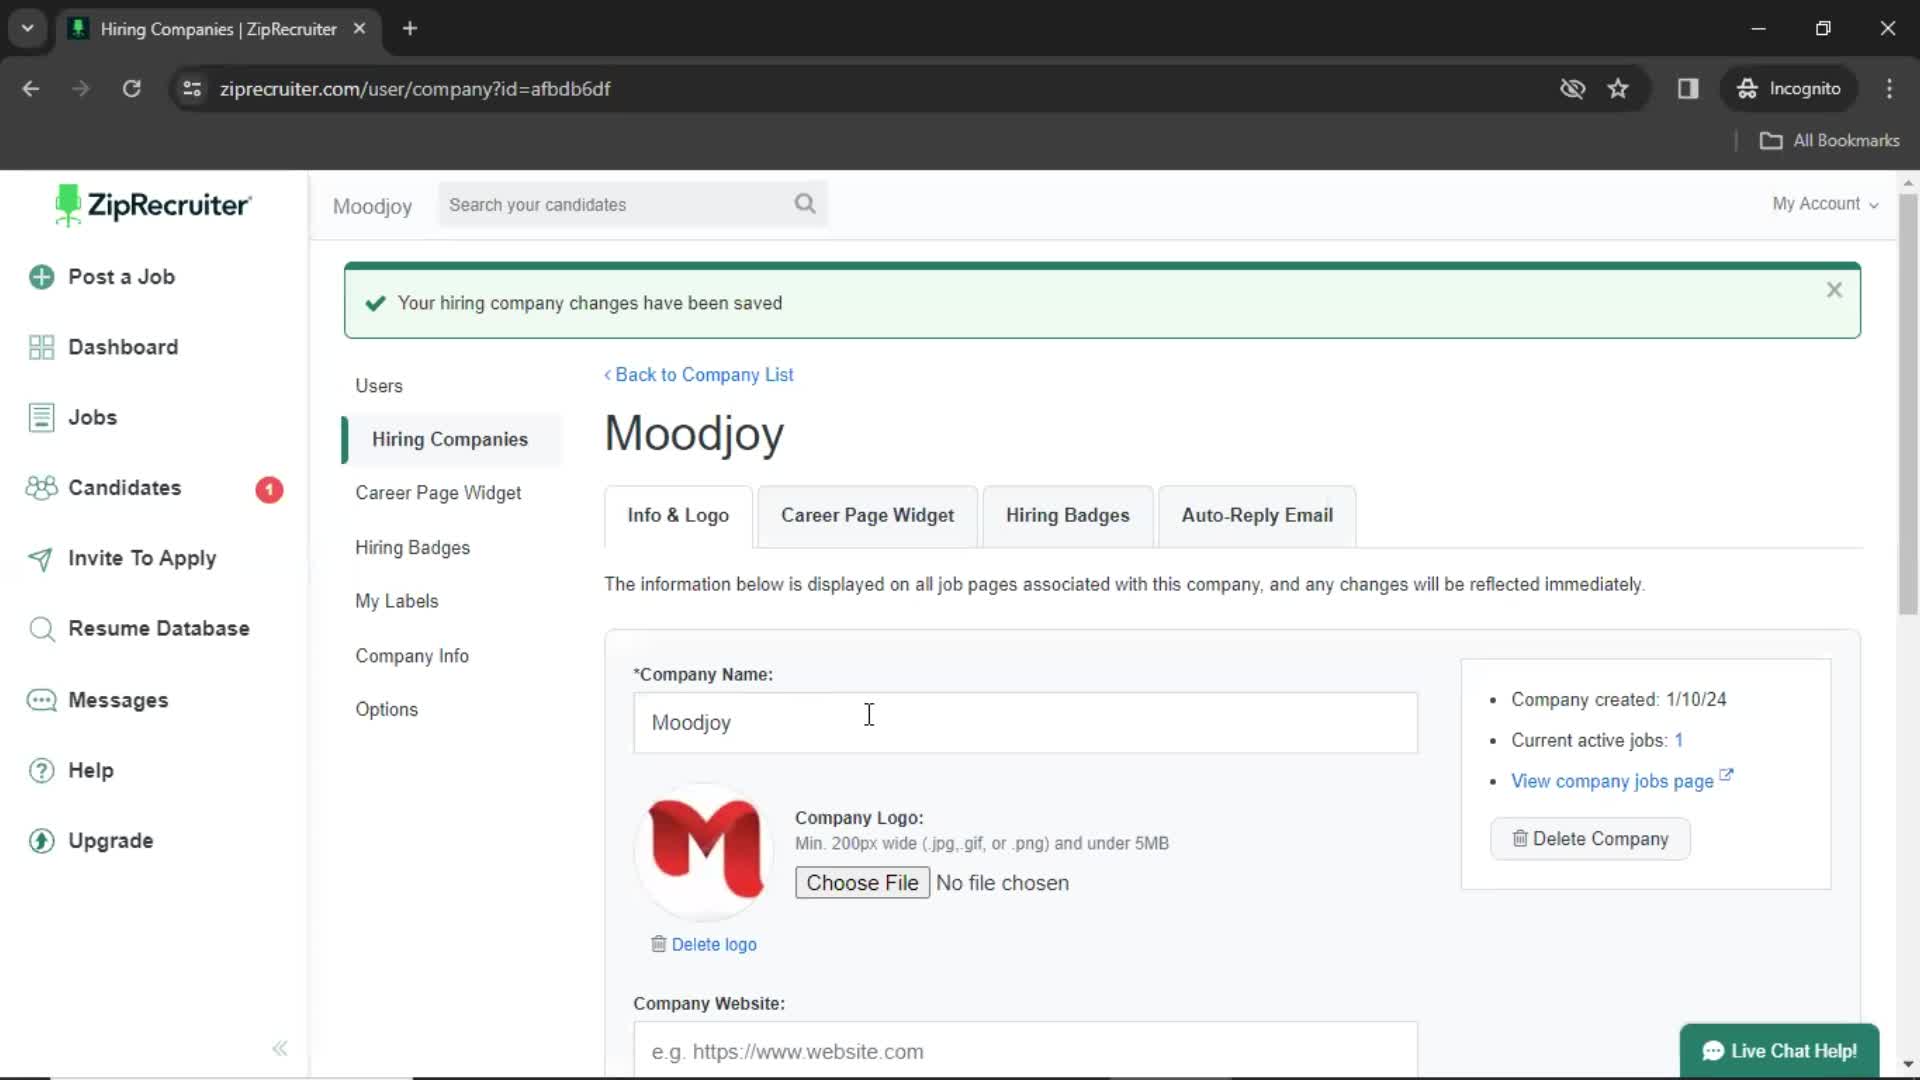Screen dimensions: 1920x1080
Task: Click the ZipRecruiter logo
Action: pos(153,205)
